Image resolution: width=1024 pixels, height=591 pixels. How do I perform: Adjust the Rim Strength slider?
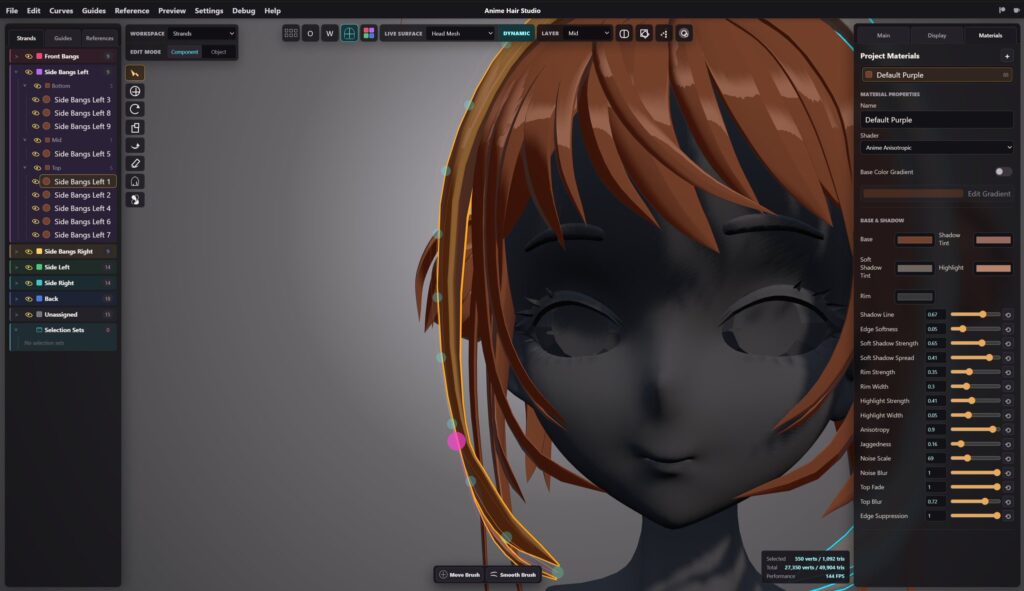click(975, 372)
